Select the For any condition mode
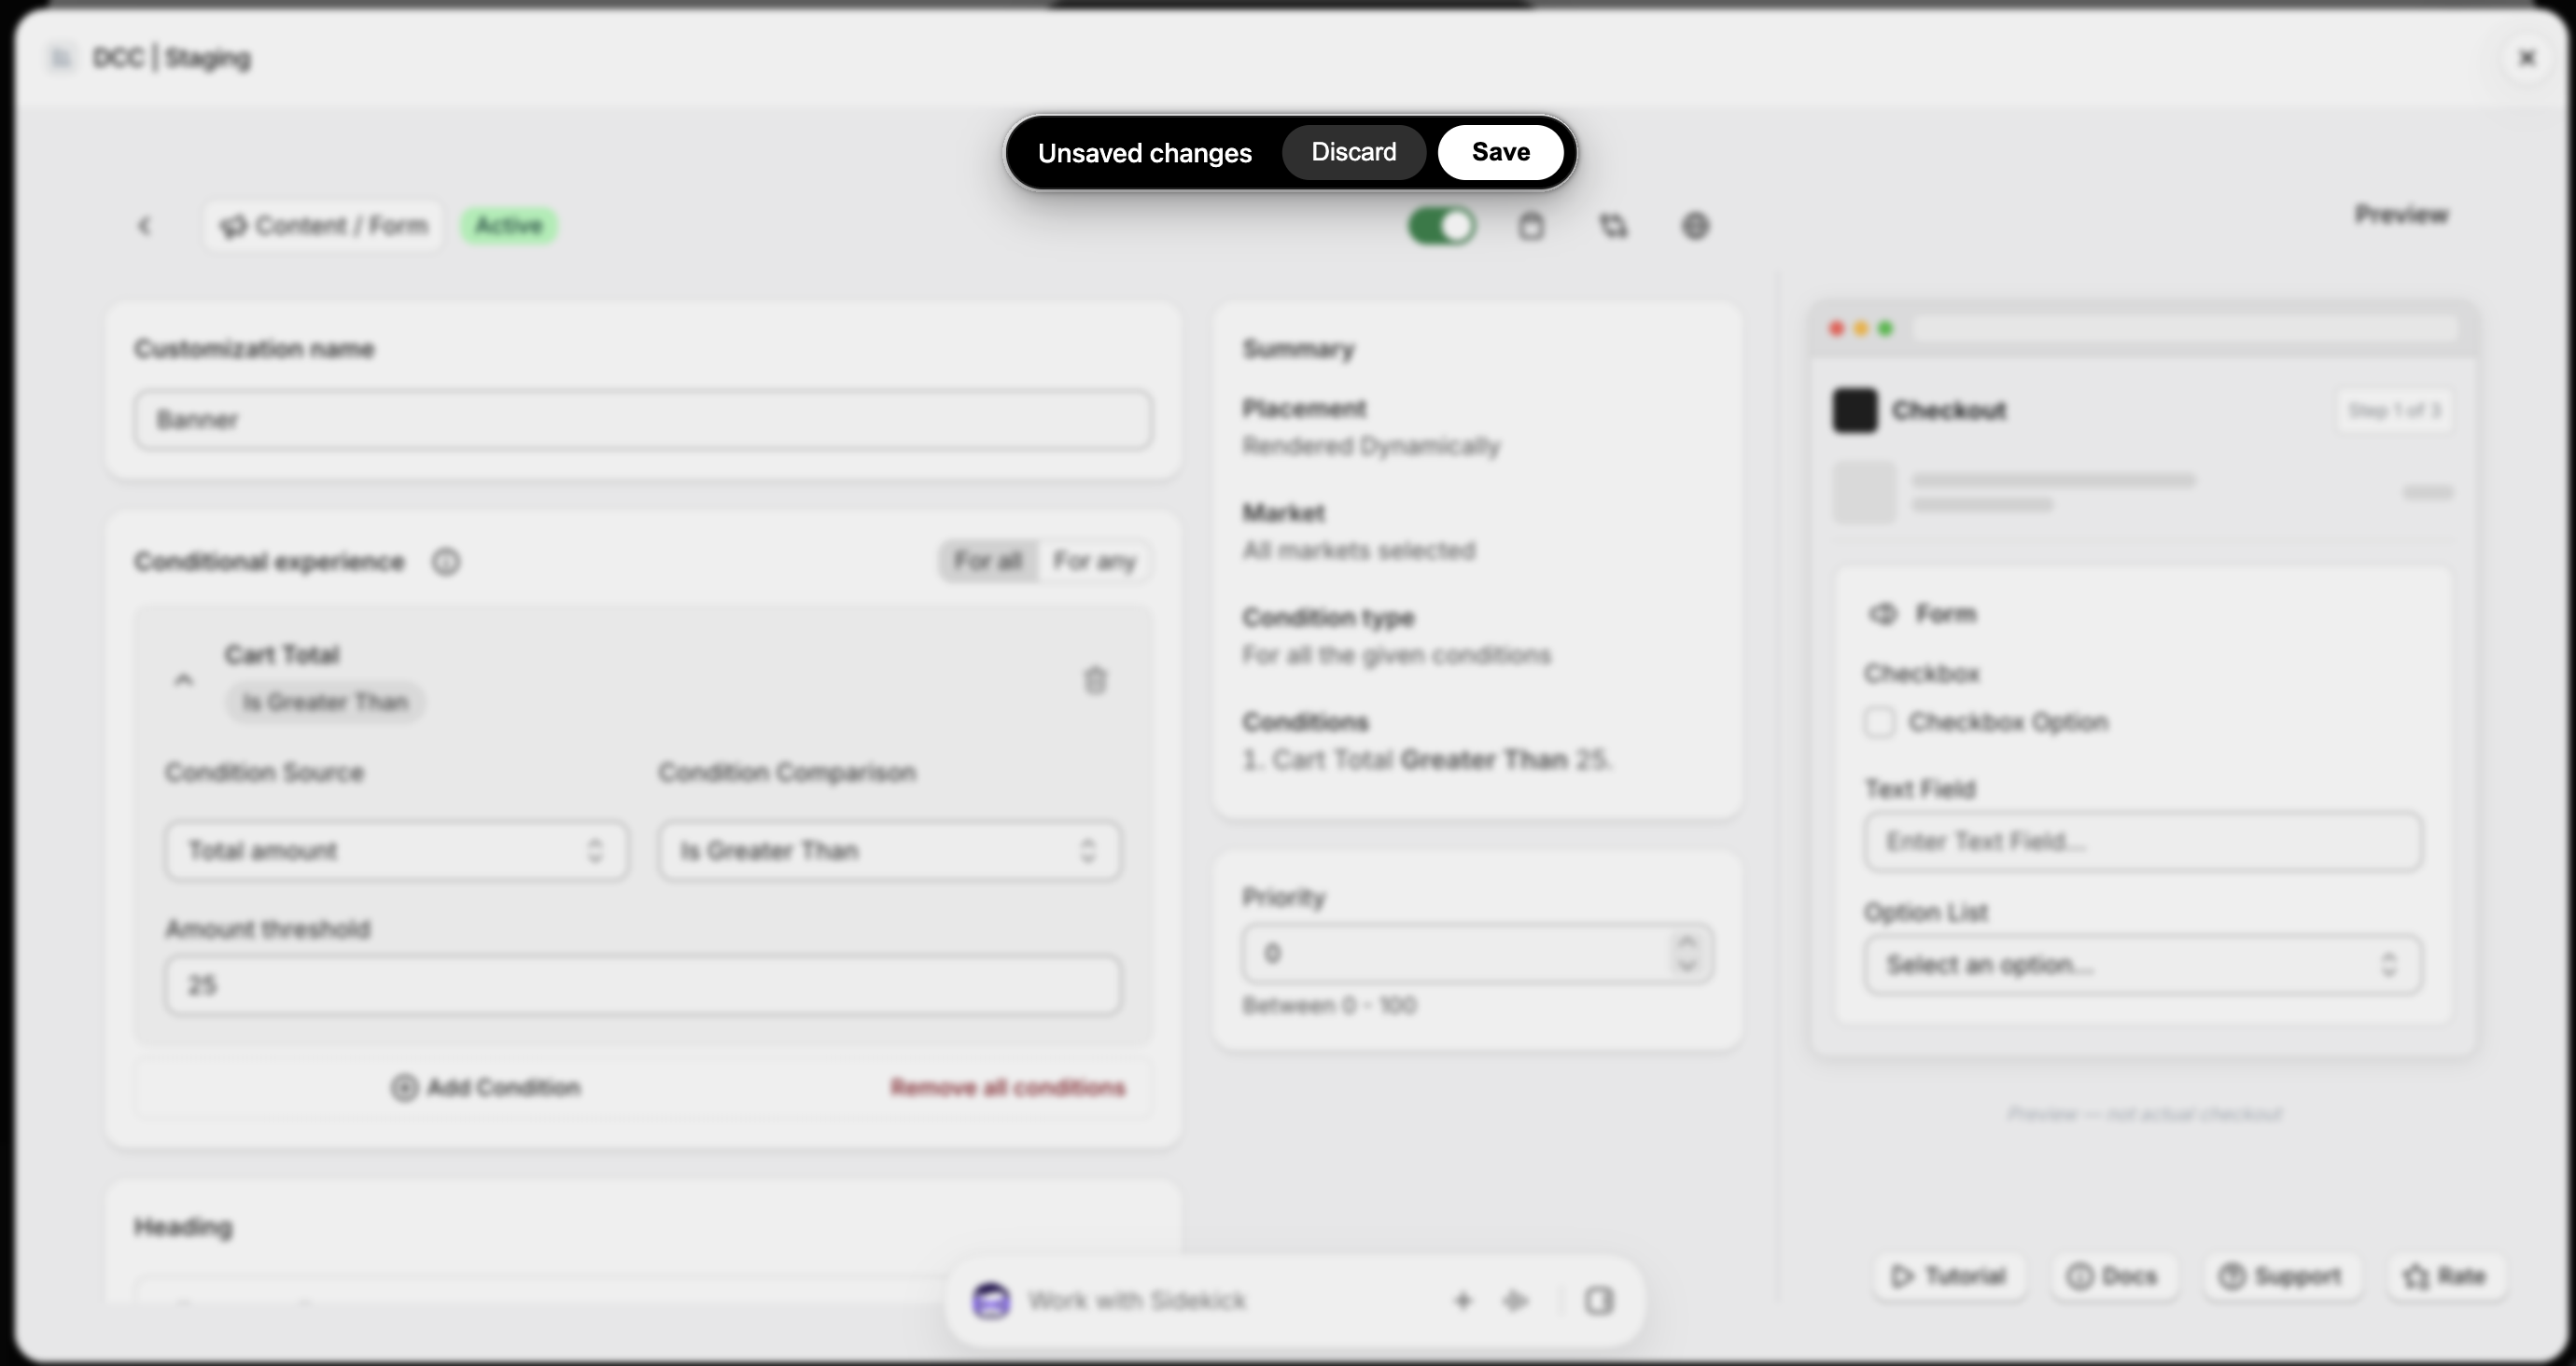This screenshot has height=1366, width=2576. [1094, 561]
